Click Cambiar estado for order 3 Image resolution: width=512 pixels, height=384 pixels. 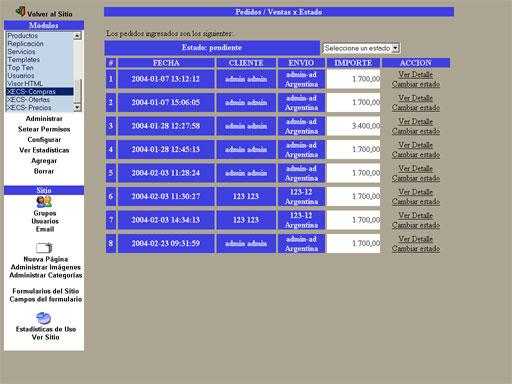[416, 131]
